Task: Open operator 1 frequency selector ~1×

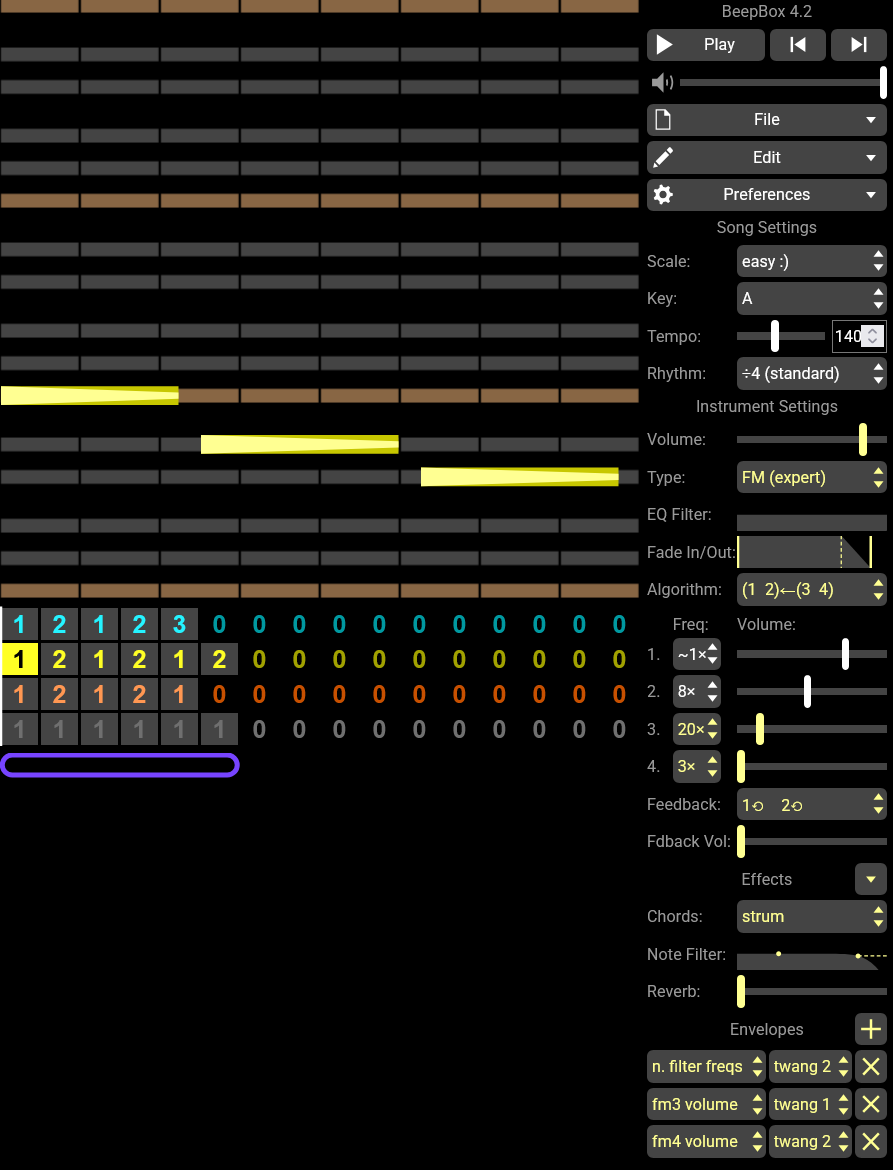Action: pyautogui.click(x=697, y=654)
